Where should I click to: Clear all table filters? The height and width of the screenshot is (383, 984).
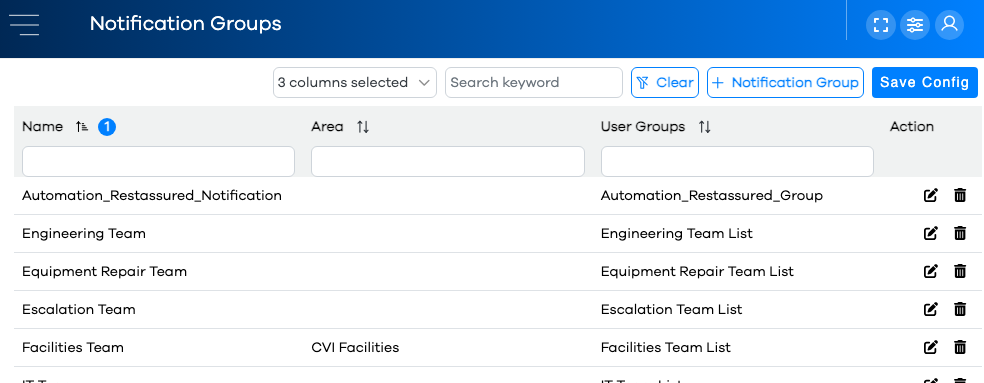pos(665,82)
